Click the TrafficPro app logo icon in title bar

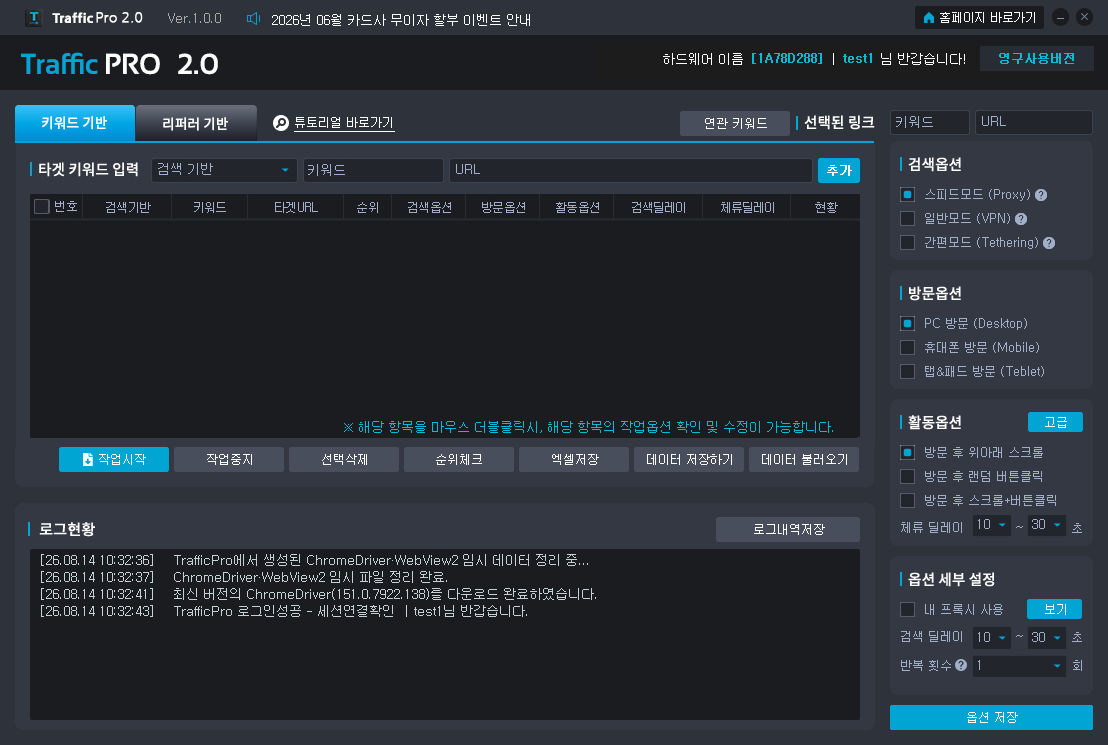(33, 18)
